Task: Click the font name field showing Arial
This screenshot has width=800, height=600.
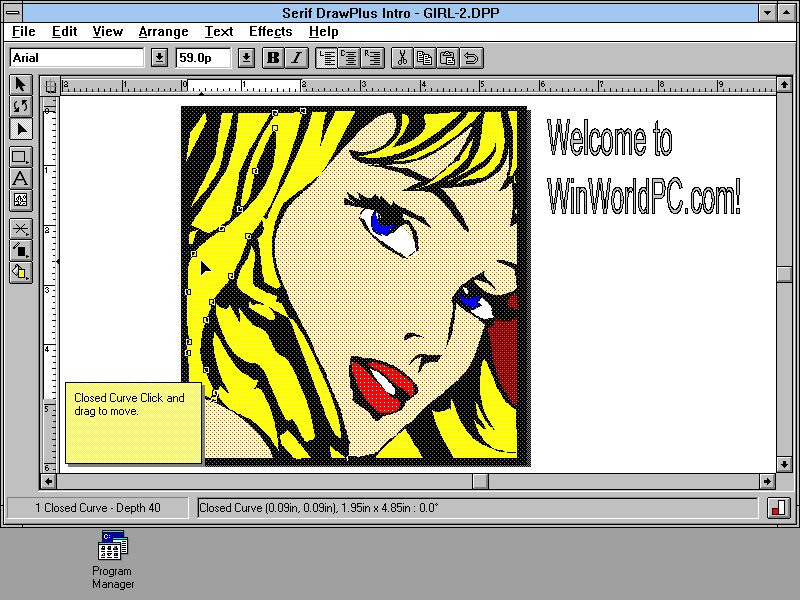Action: click(77, 58)
